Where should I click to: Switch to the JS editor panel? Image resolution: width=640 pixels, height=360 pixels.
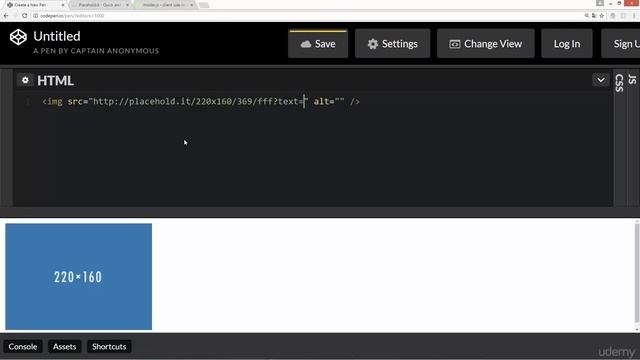632,79
